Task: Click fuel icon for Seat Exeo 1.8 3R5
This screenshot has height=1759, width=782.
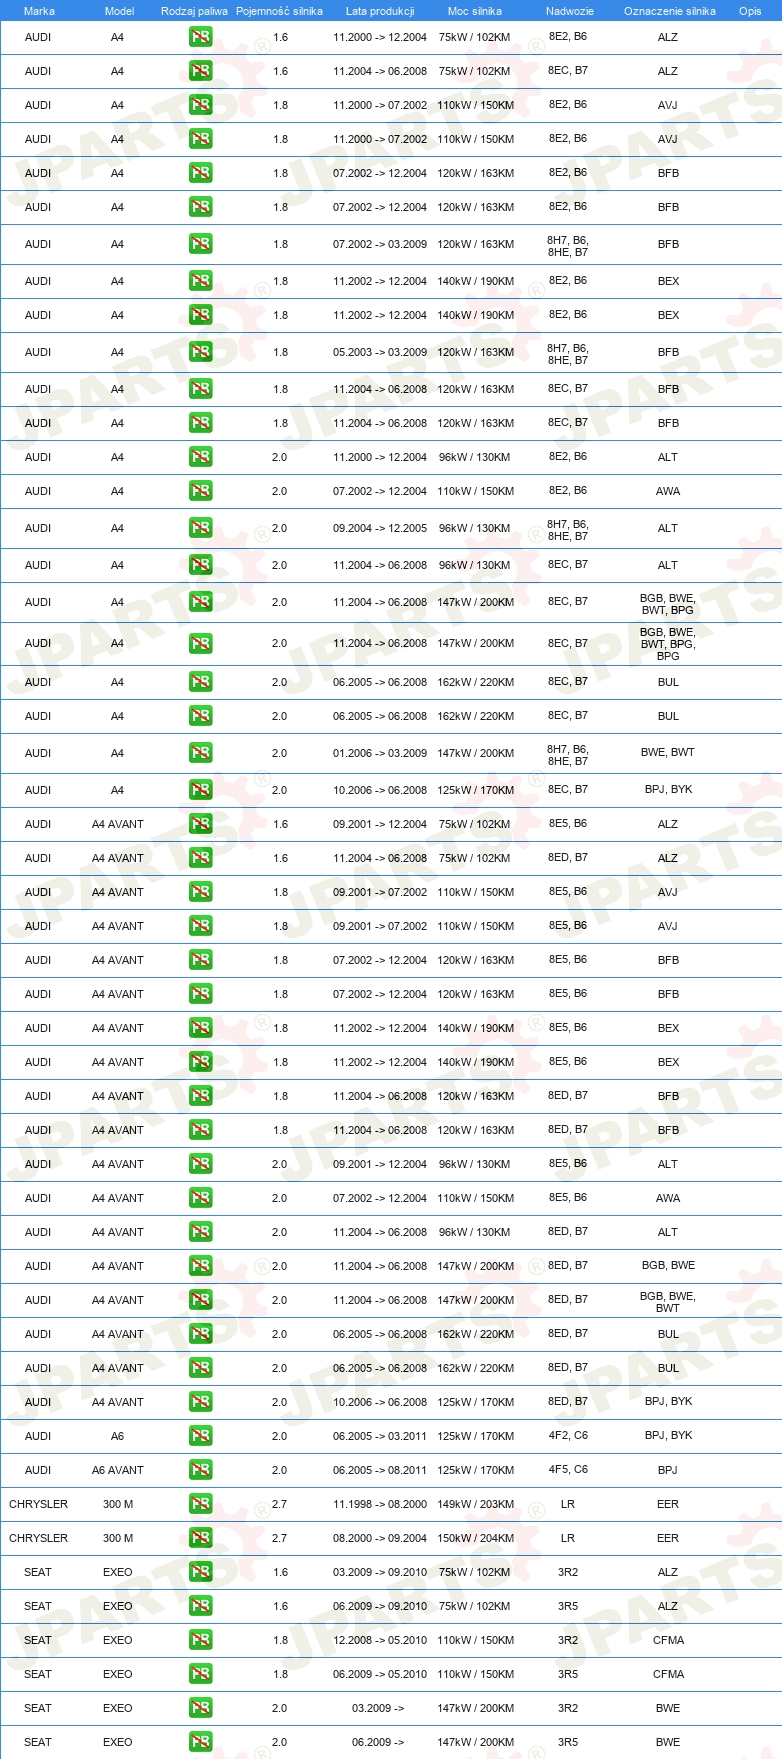Action: [201, 1674]
